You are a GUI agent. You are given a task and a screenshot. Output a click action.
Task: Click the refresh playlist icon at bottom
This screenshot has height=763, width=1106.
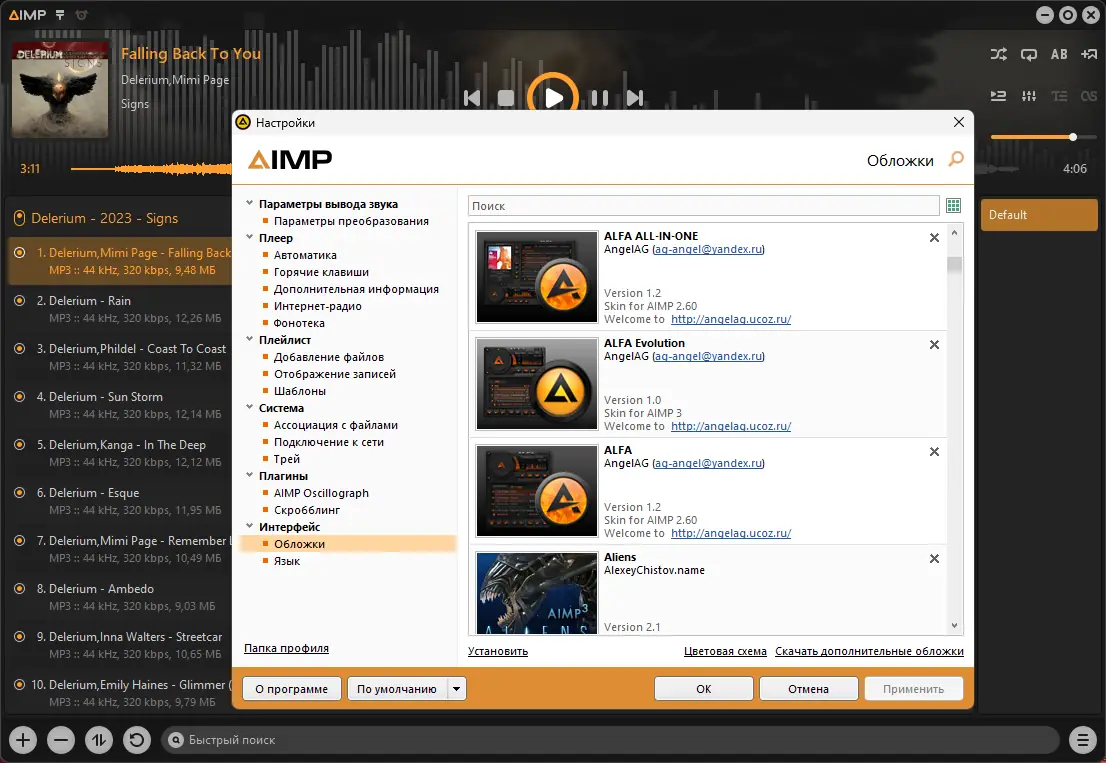pyautogui.click(x=137, y=740)
